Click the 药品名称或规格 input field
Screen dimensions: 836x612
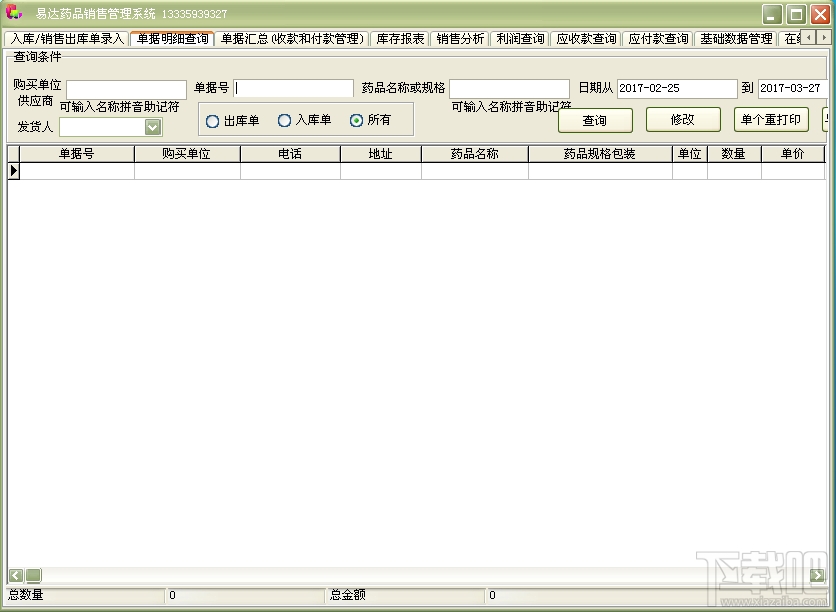click(x=509, y=88)
